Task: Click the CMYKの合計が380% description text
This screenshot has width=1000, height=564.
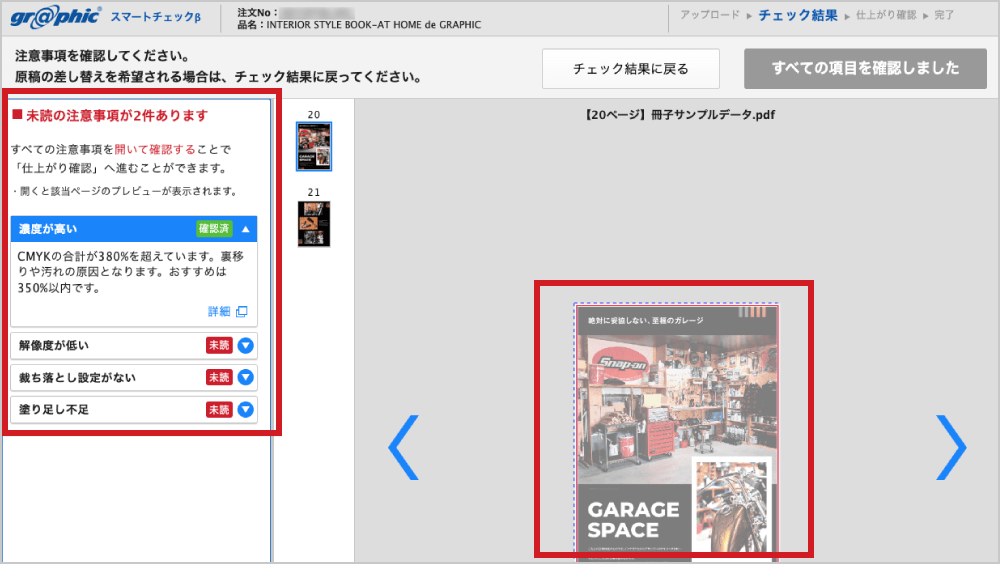Action: [131, 272]
